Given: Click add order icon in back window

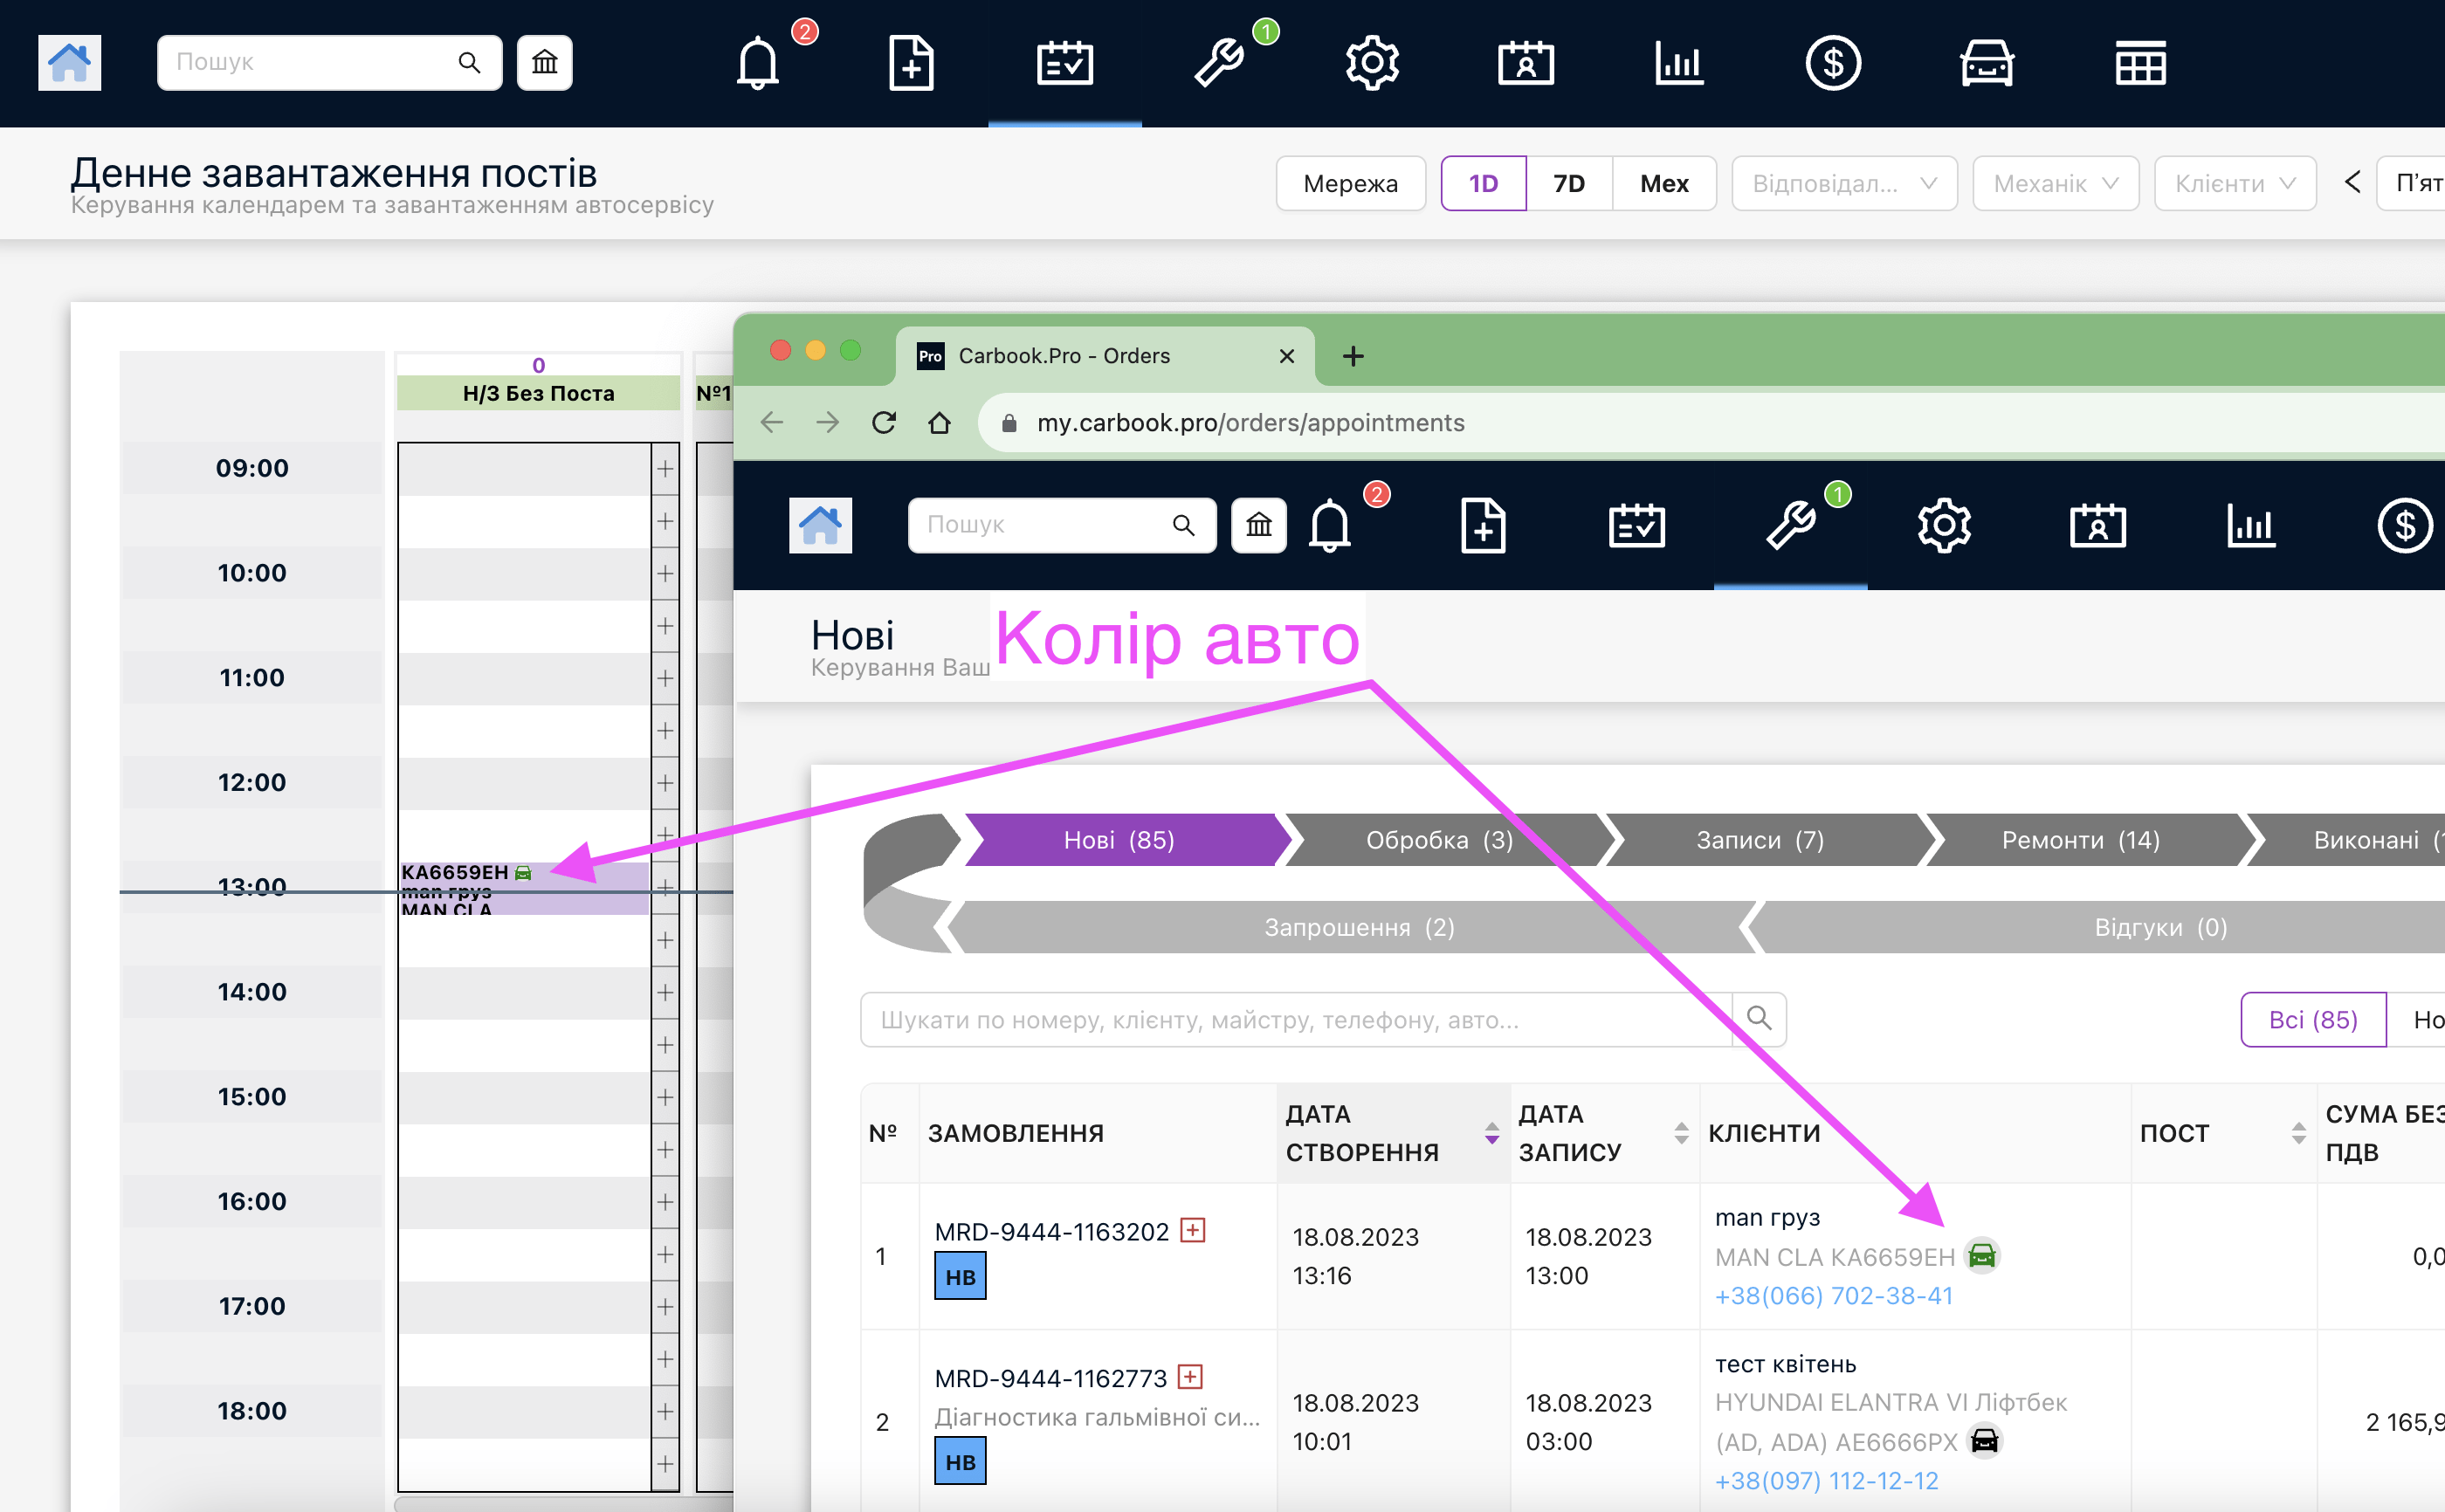Looking at the screenshot, I should [911, 63].
